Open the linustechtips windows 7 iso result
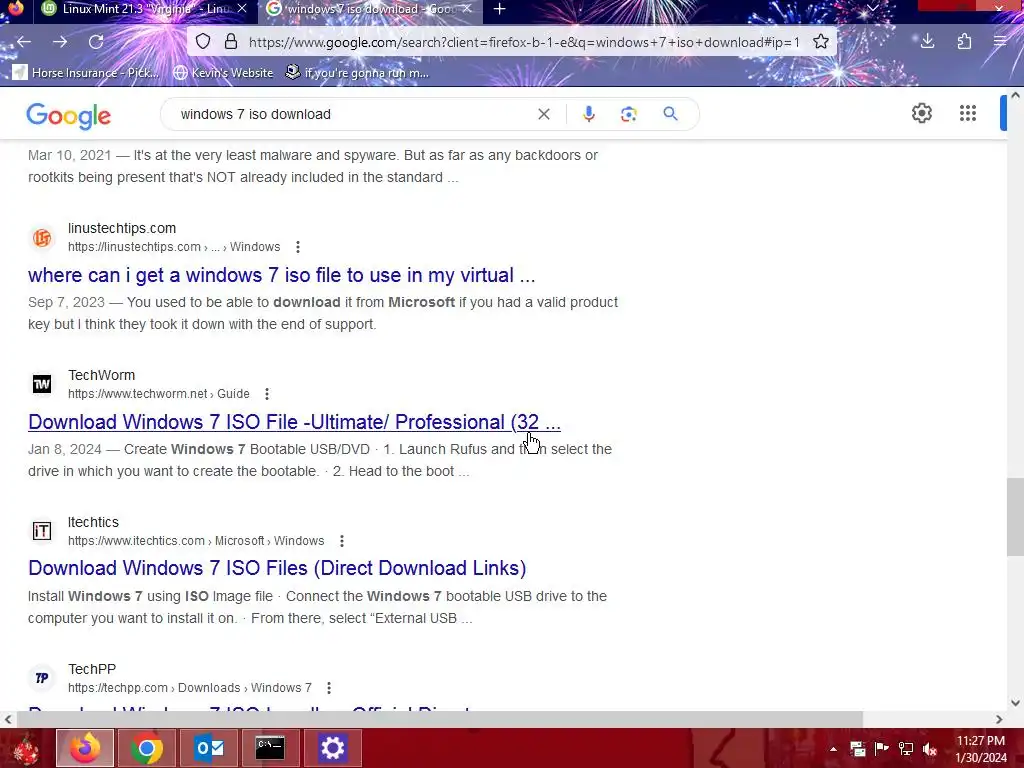 click(x=281, y=275)
